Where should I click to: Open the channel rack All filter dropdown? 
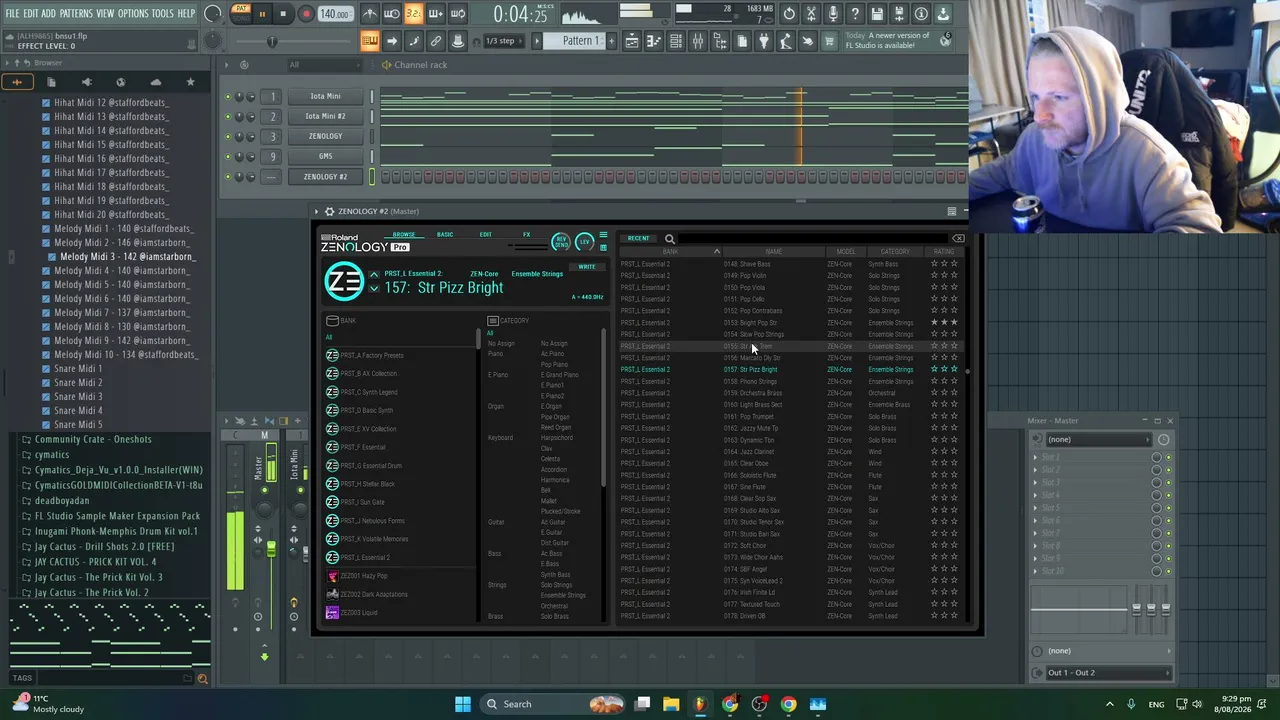tap(326, 65)
